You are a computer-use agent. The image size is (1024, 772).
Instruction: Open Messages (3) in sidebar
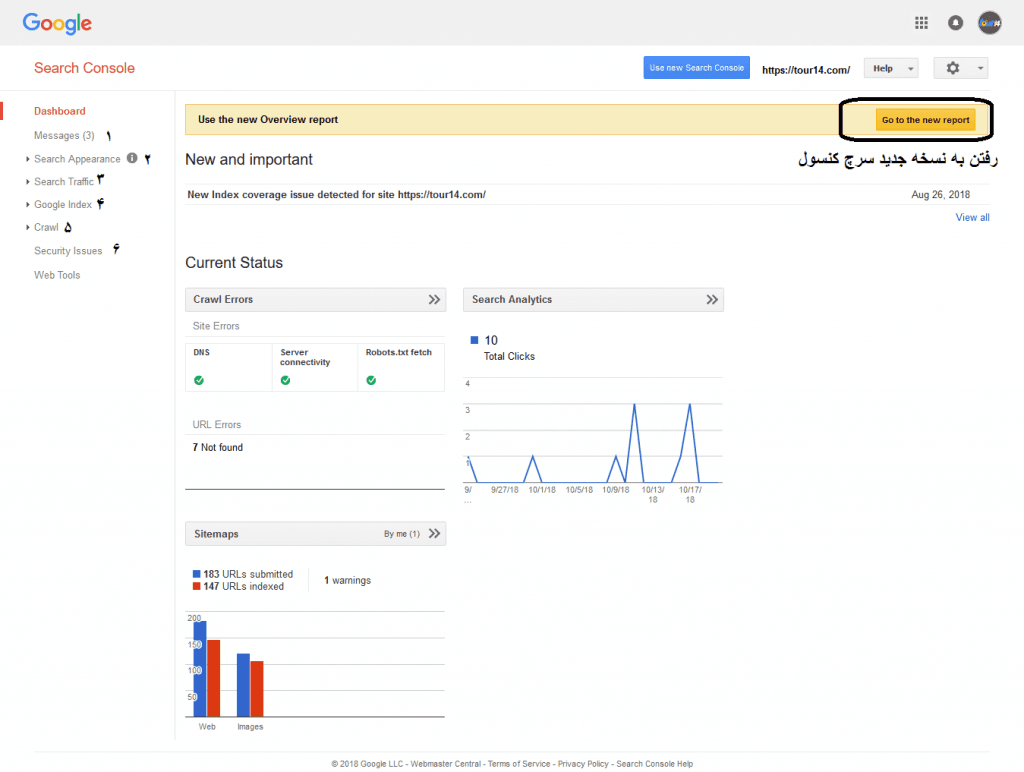[64, 135]
